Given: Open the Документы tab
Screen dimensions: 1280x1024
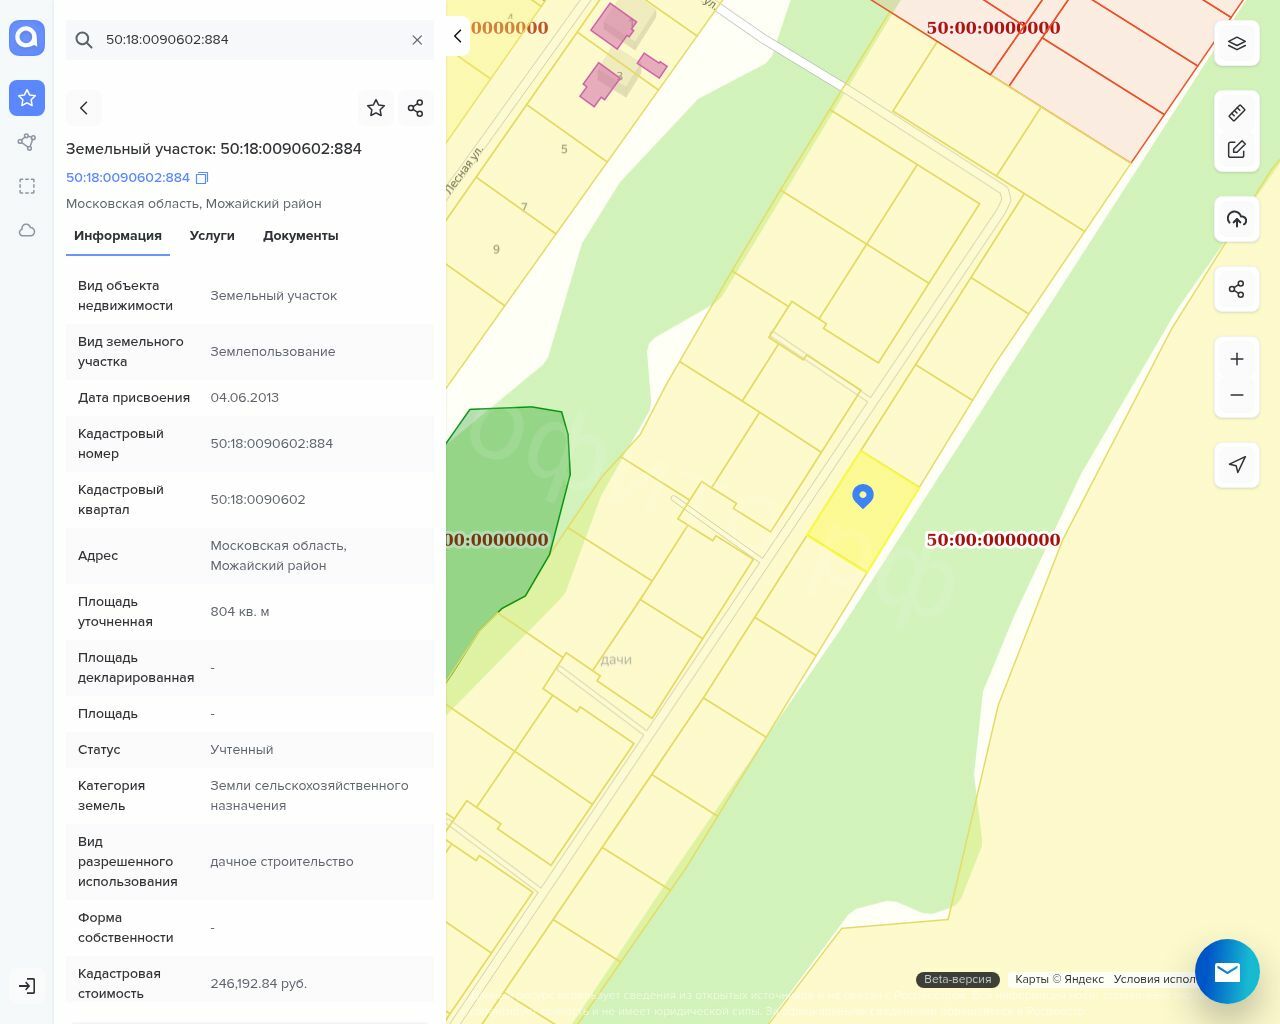Looking at the screenshot, I should point(300,236).
